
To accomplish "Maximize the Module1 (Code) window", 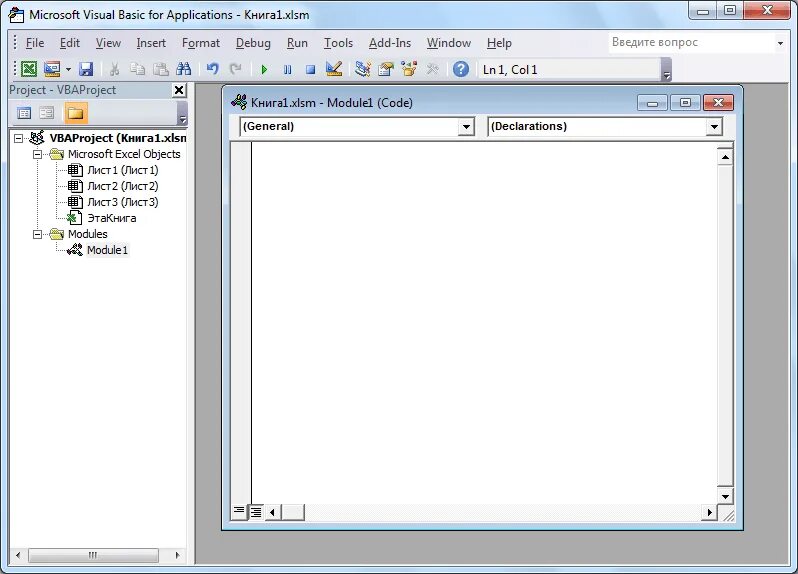I will (x=686, y=103).
